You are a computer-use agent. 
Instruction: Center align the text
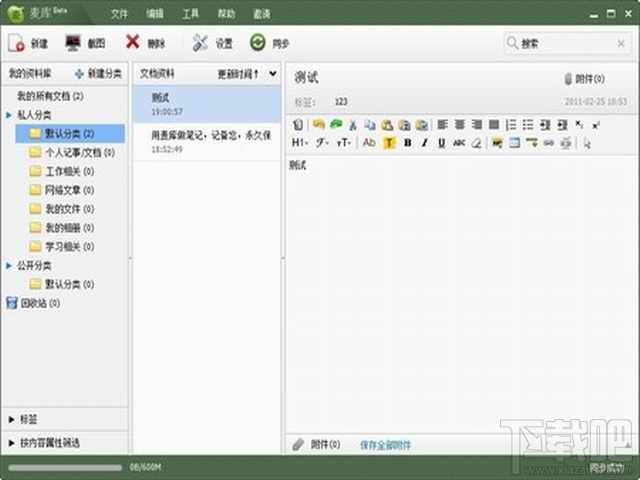coord(460,124)
